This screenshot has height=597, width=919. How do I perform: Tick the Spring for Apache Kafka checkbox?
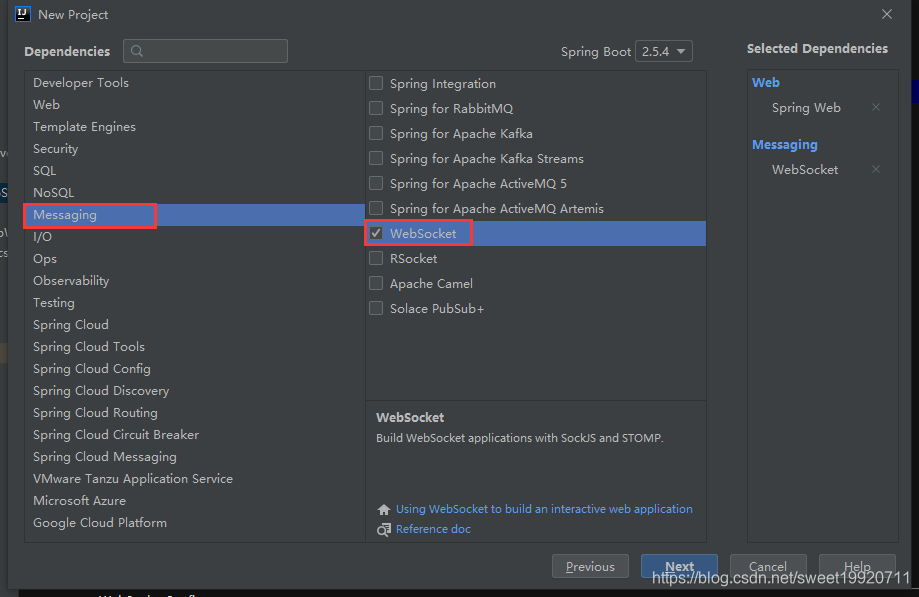tap(376, 134)
